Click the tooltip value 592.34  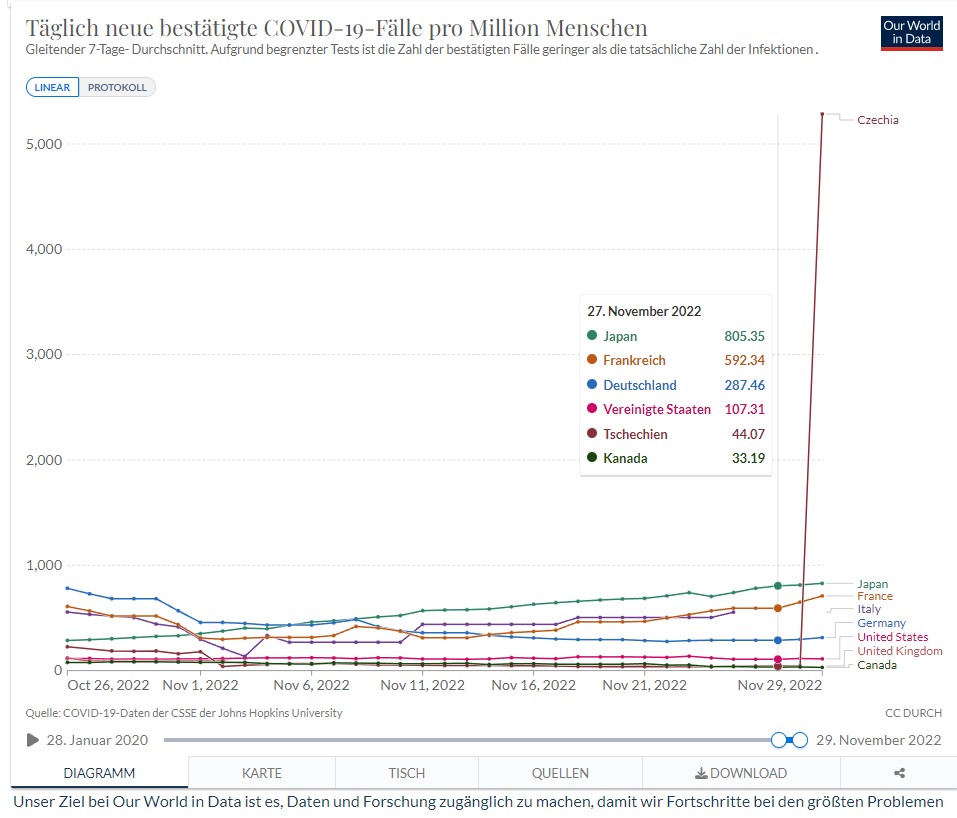745,361
